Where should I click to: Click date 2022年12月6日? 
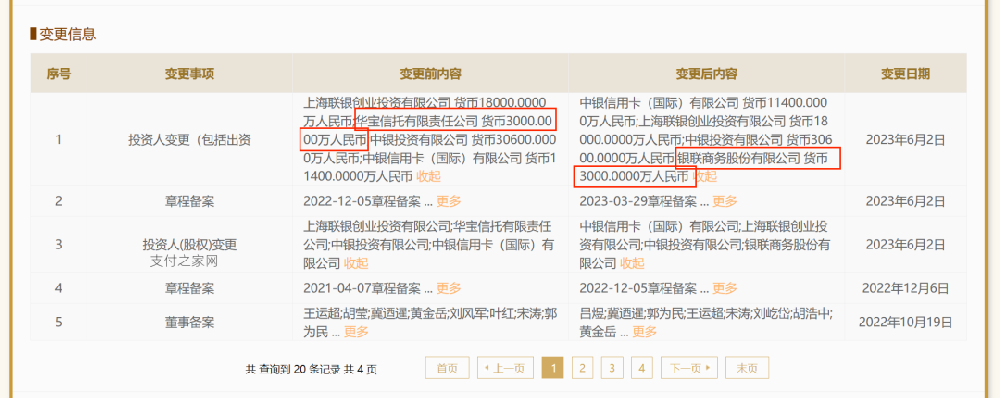click(906, 288)
